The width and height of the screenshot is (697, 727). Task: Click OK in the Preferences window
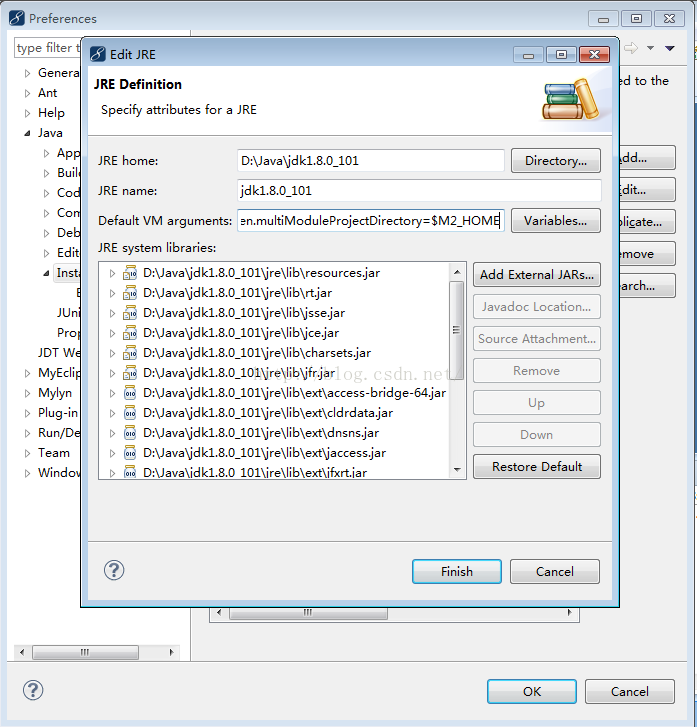(532, 691)
